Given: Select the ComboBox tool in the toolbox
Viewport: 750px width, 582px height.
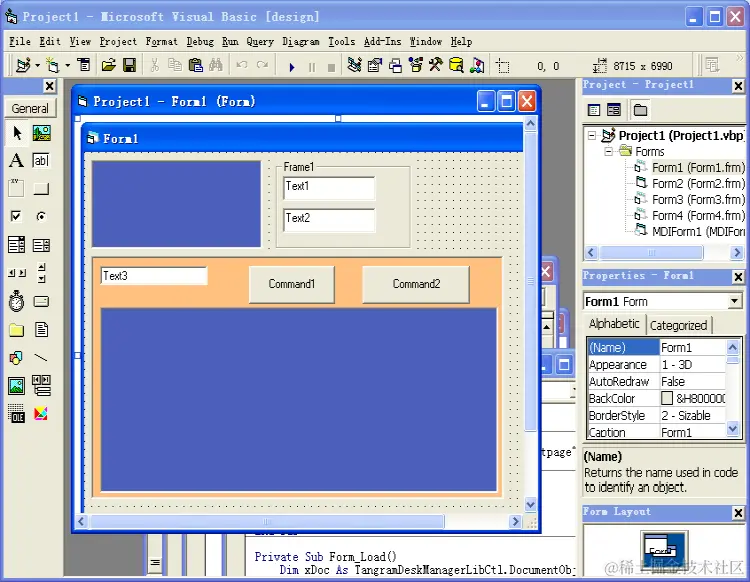Looking at the screenshot, I should click(x=17, y=245).
